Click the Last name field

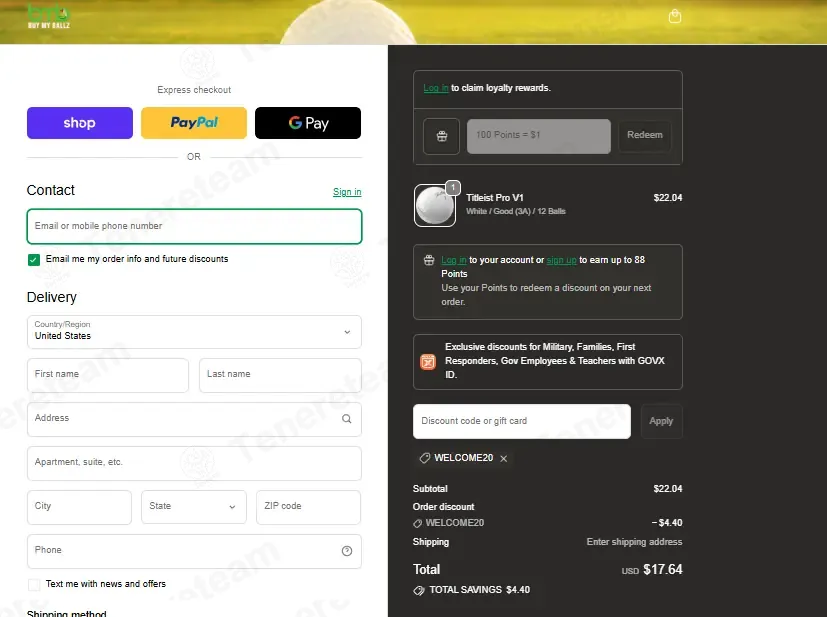(280, 375)
